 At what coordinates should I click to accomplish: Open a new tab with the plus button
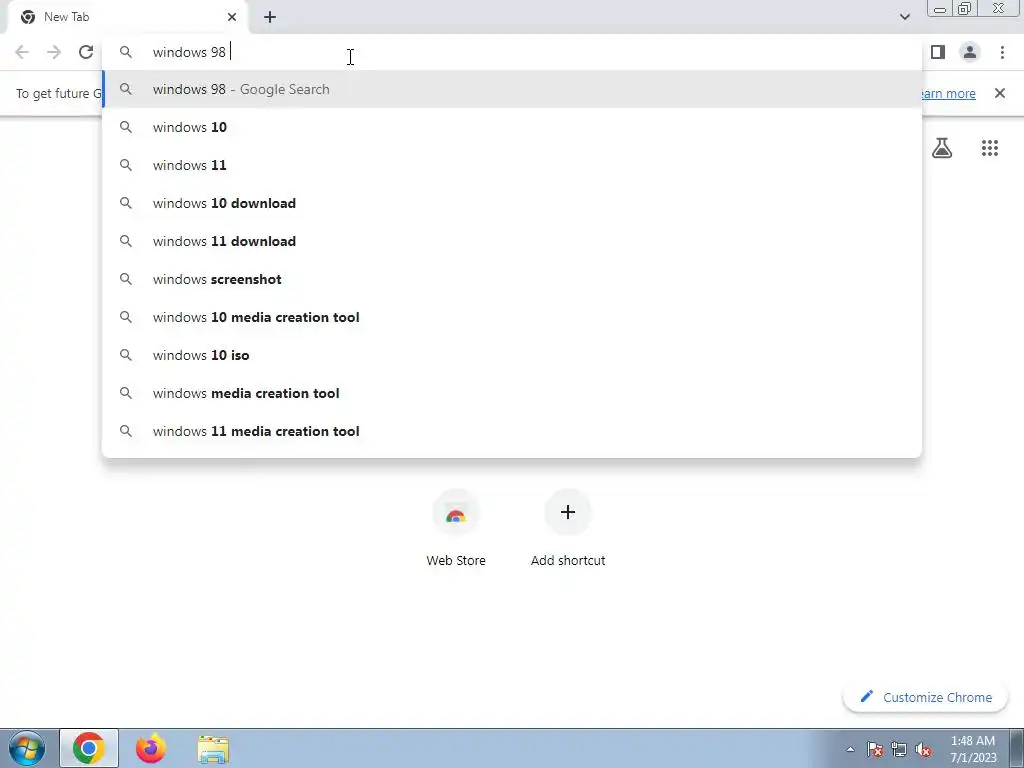[x=270, y=17]
